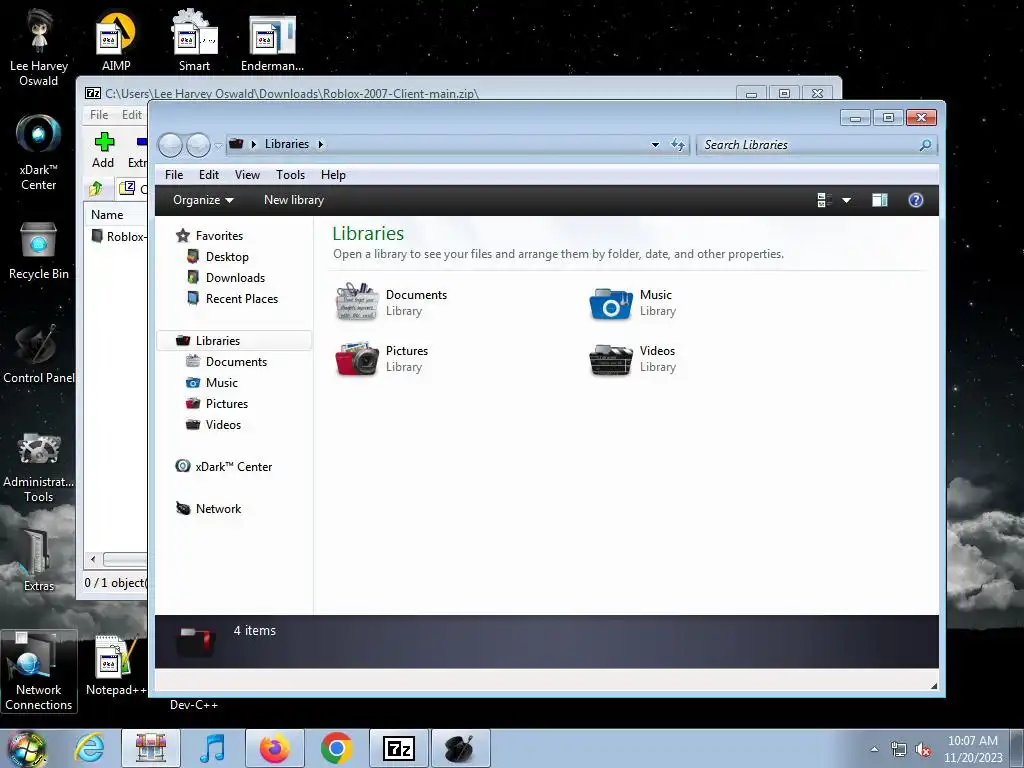Viewport: 1024px width, 768px height.
Task: Open the Pictures library icon
Action: click(x=357, y=359)
